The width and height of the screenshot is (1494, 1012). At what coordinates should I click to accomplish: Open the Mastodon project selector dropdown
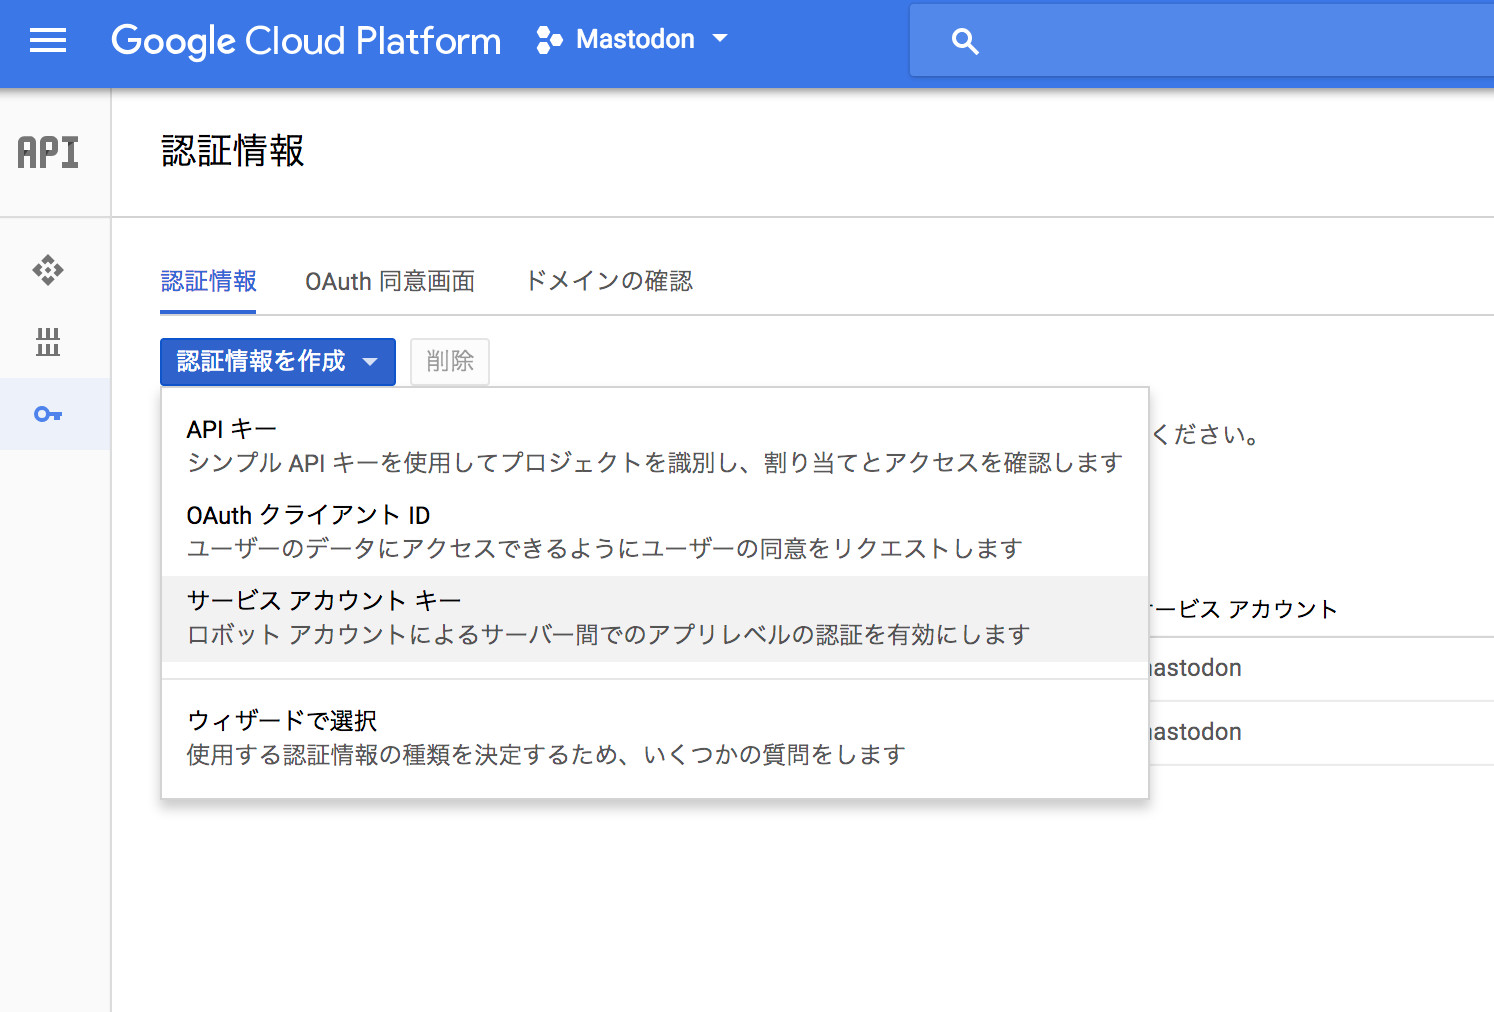coord(632,40)
